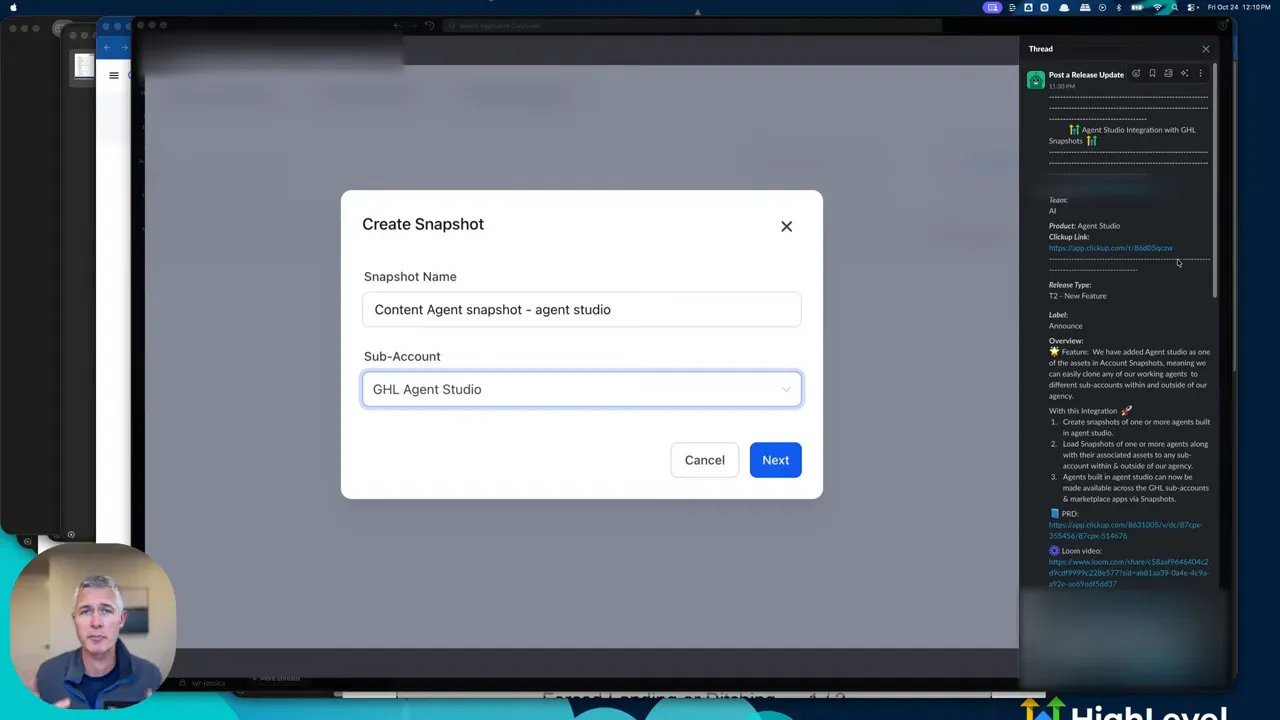Click the list icon in message toolbar
This screenshot has height=720, width=1280.
click(x=1168, y=73)
